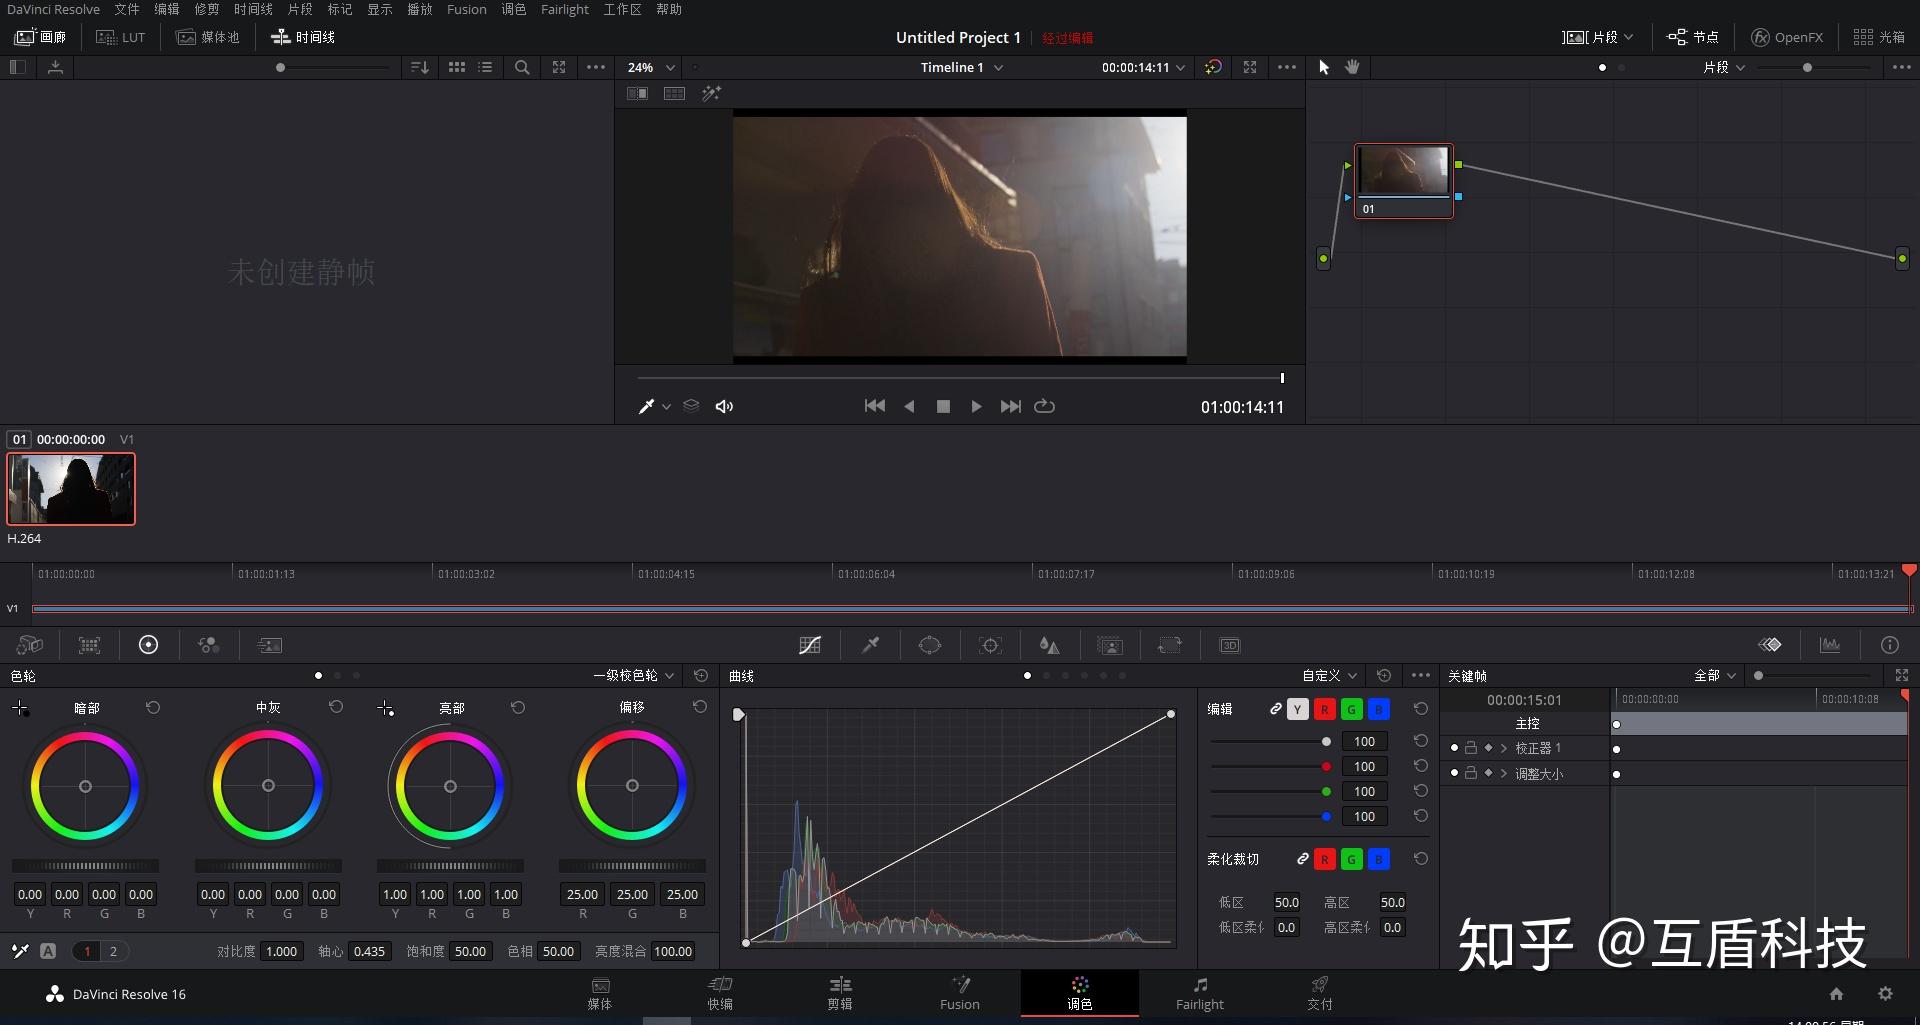1920x1025 pixels.
Task: Open the viewer zoom 24% dropdown
Action: click(x=651, y=67)
